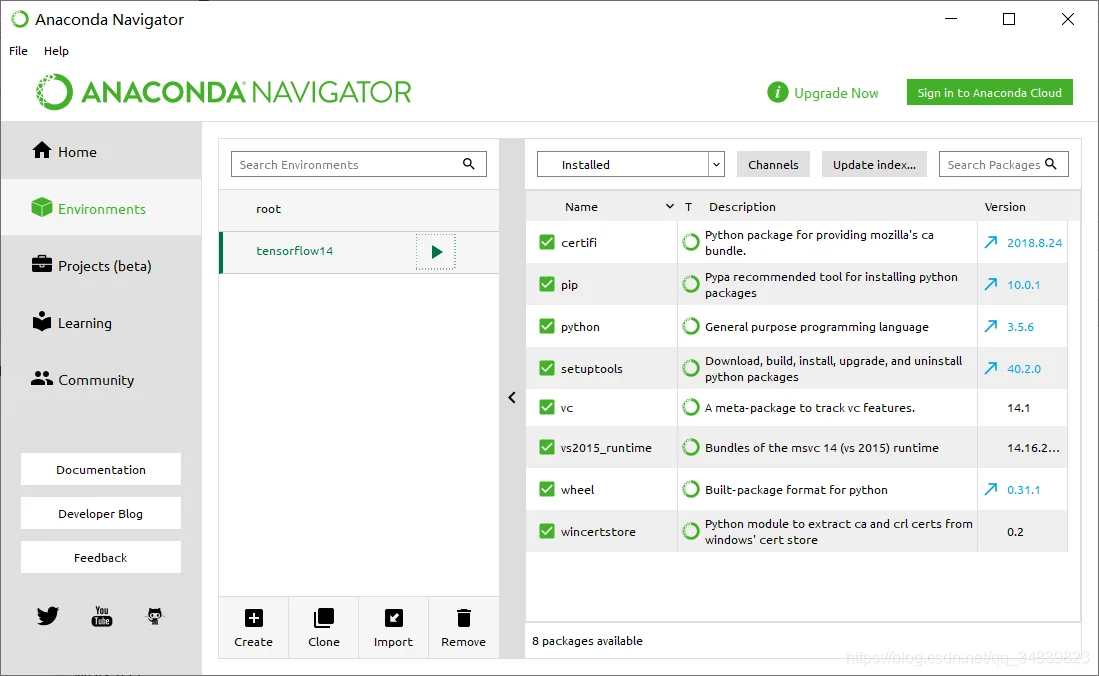Click the package type icon for python
The width and height of the screenshot is (1099, 676).
point(690,327)
